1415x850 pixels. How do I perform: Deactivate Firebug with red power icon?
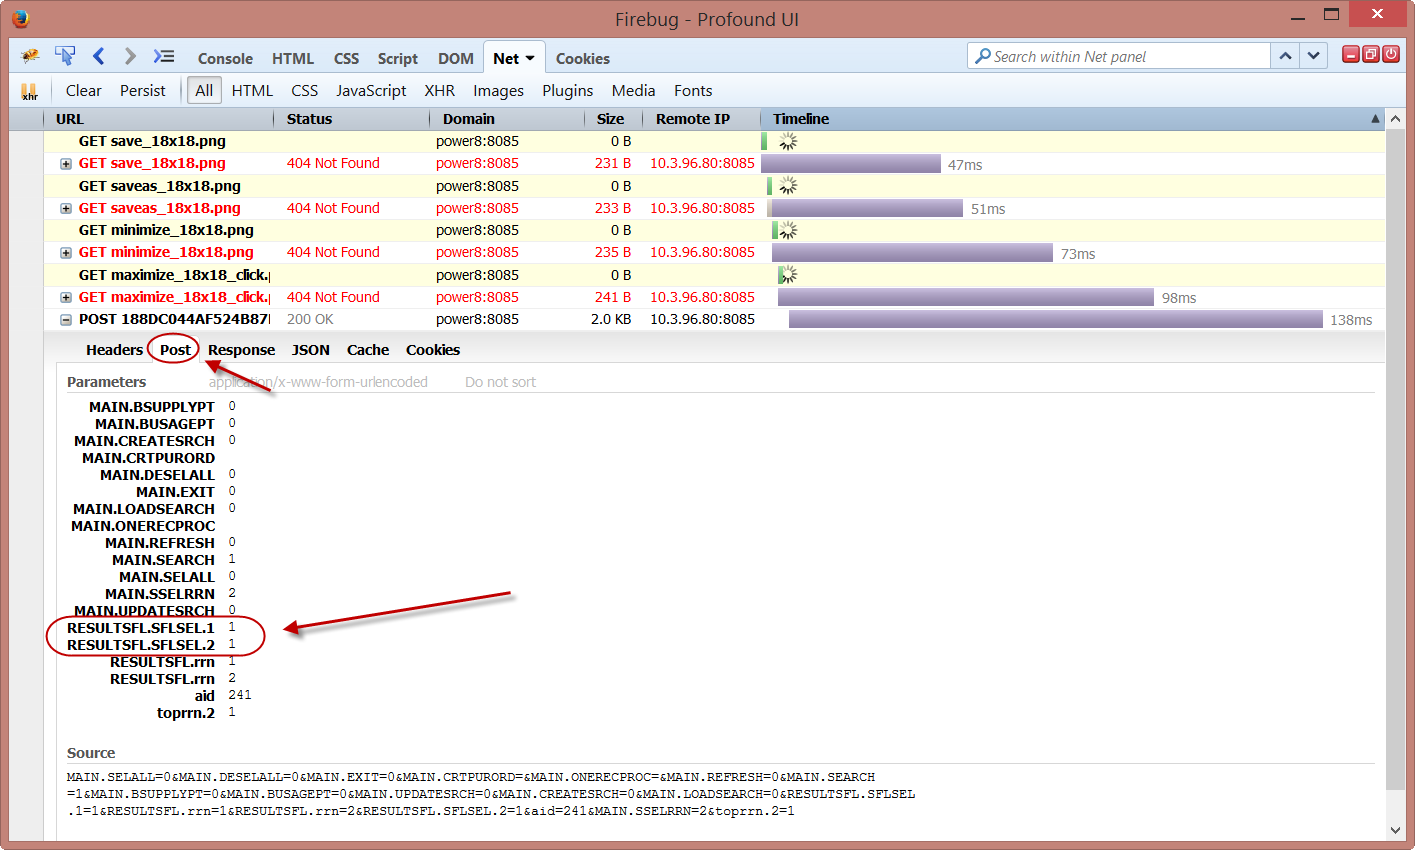[x=1390, y=54]
